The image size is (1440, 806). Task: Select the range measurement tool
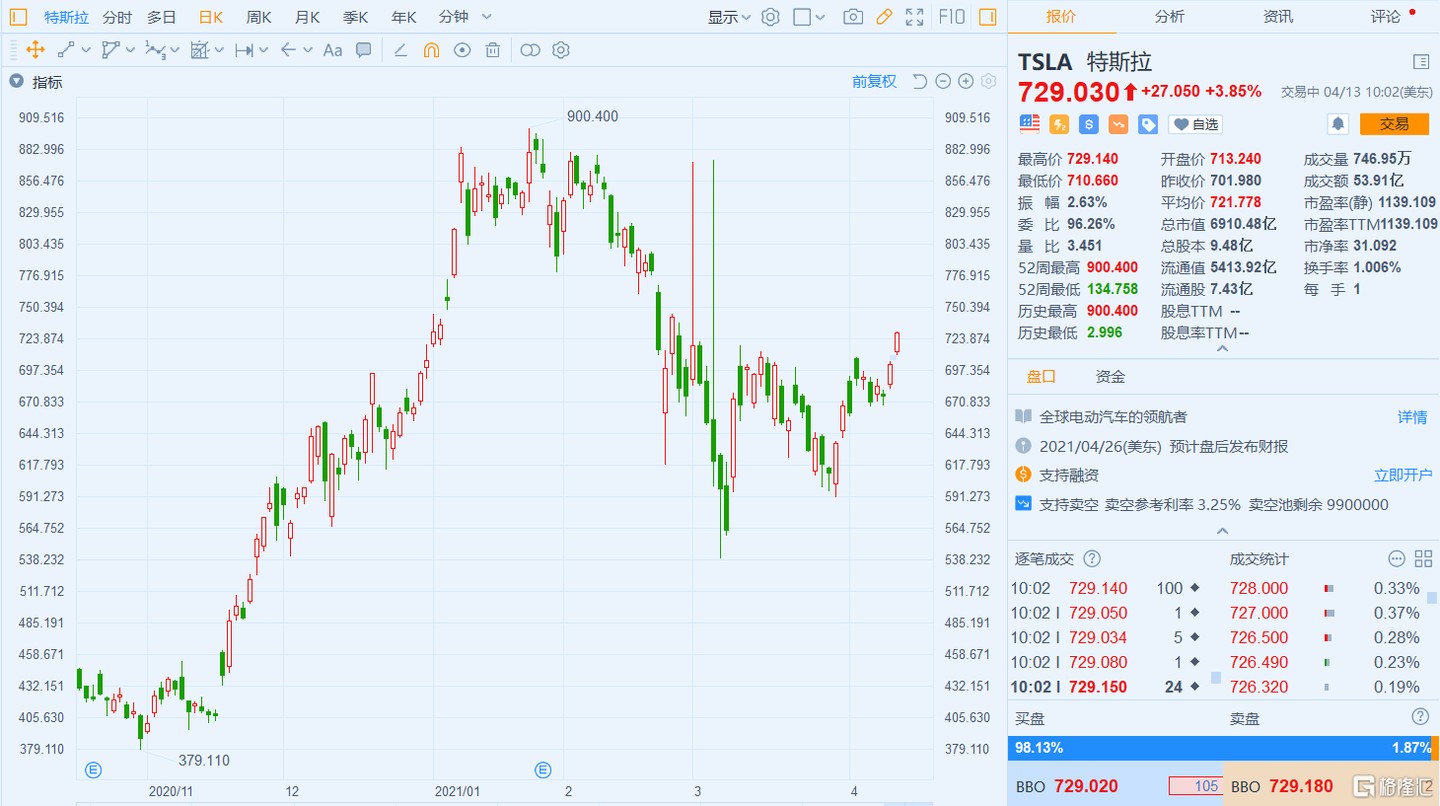tap(244, 50)
